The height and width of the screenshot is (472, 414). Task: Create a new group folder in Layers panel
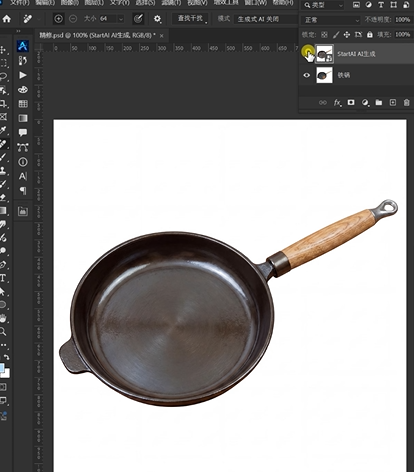pos(379,102)
